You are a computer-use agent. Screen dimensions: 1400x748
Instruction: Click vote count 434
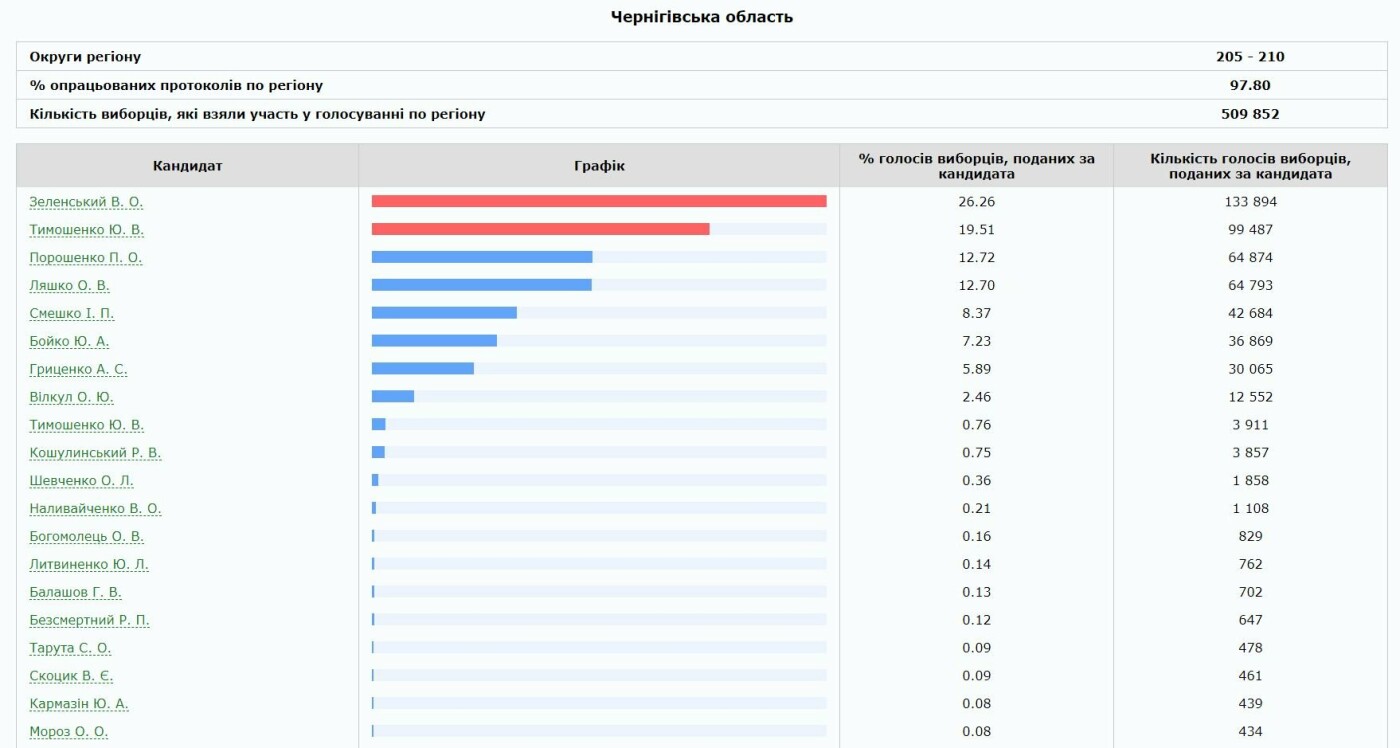pos(1250,732)
